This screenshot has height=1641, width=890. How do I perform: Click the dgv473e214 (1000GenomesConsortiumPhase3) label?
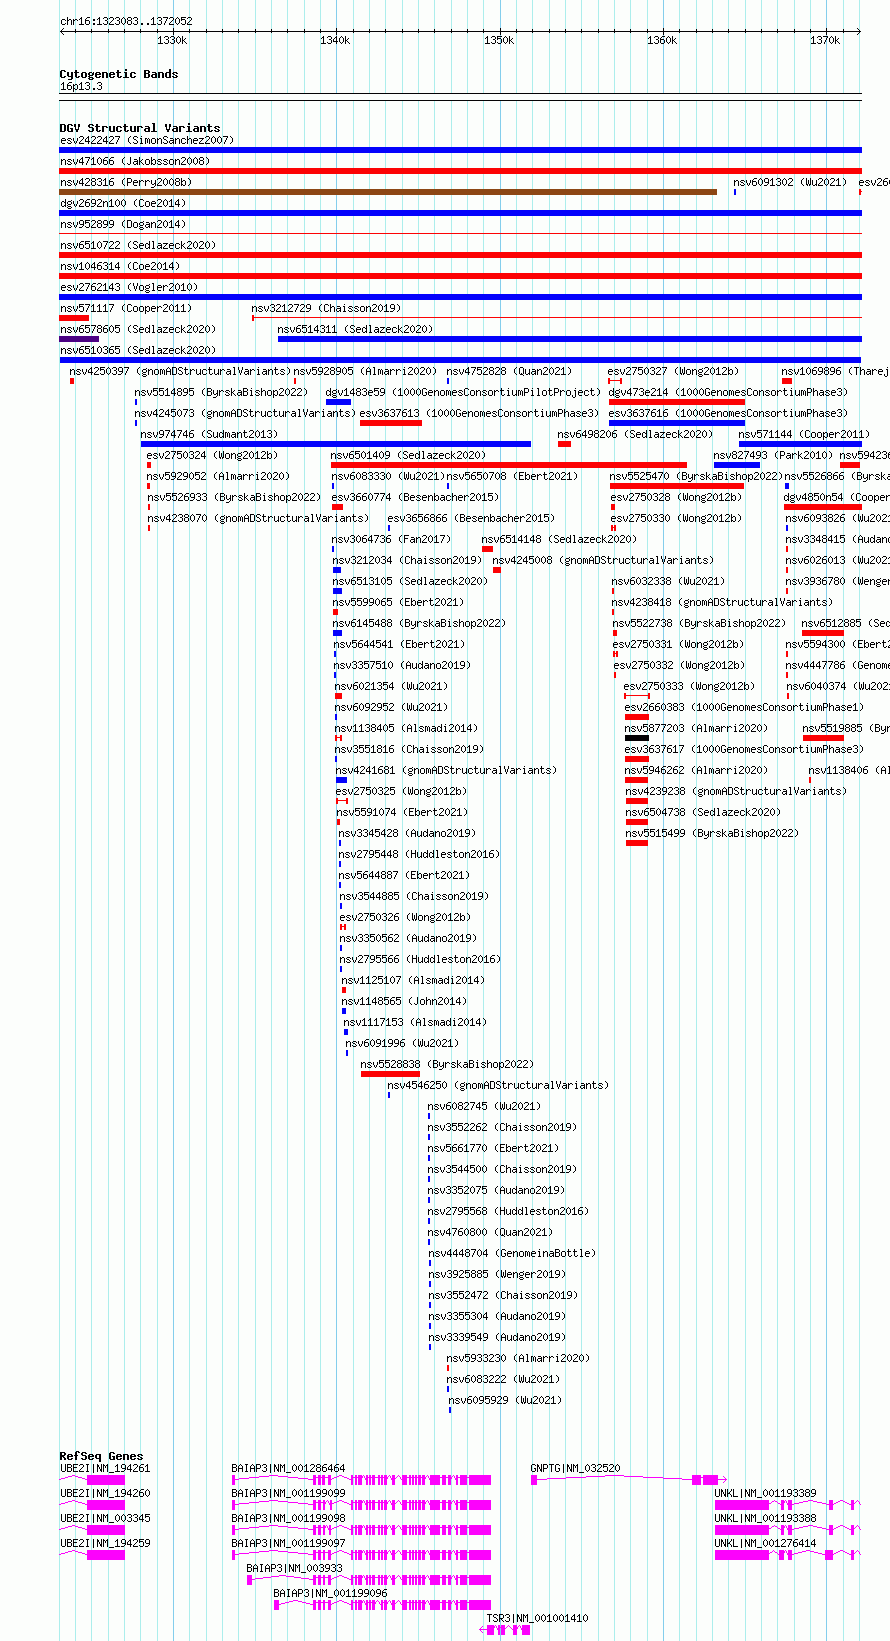[x=728, y=392]
